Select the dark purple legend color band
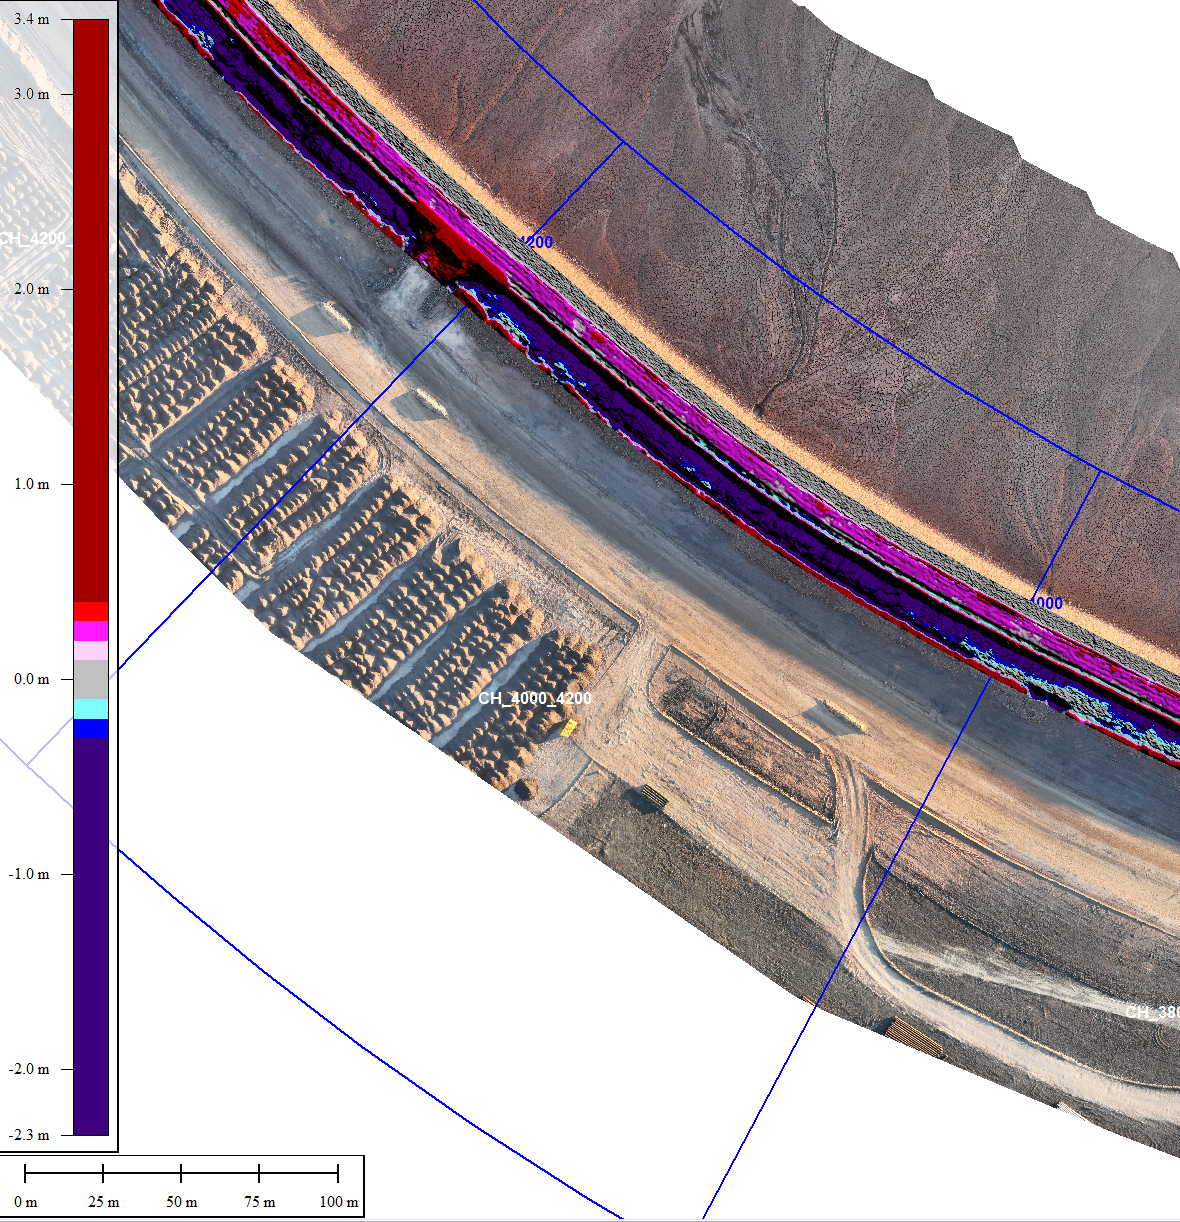Image resolution: width=1180 pixels, height=1222 pixels. point(91,937)
